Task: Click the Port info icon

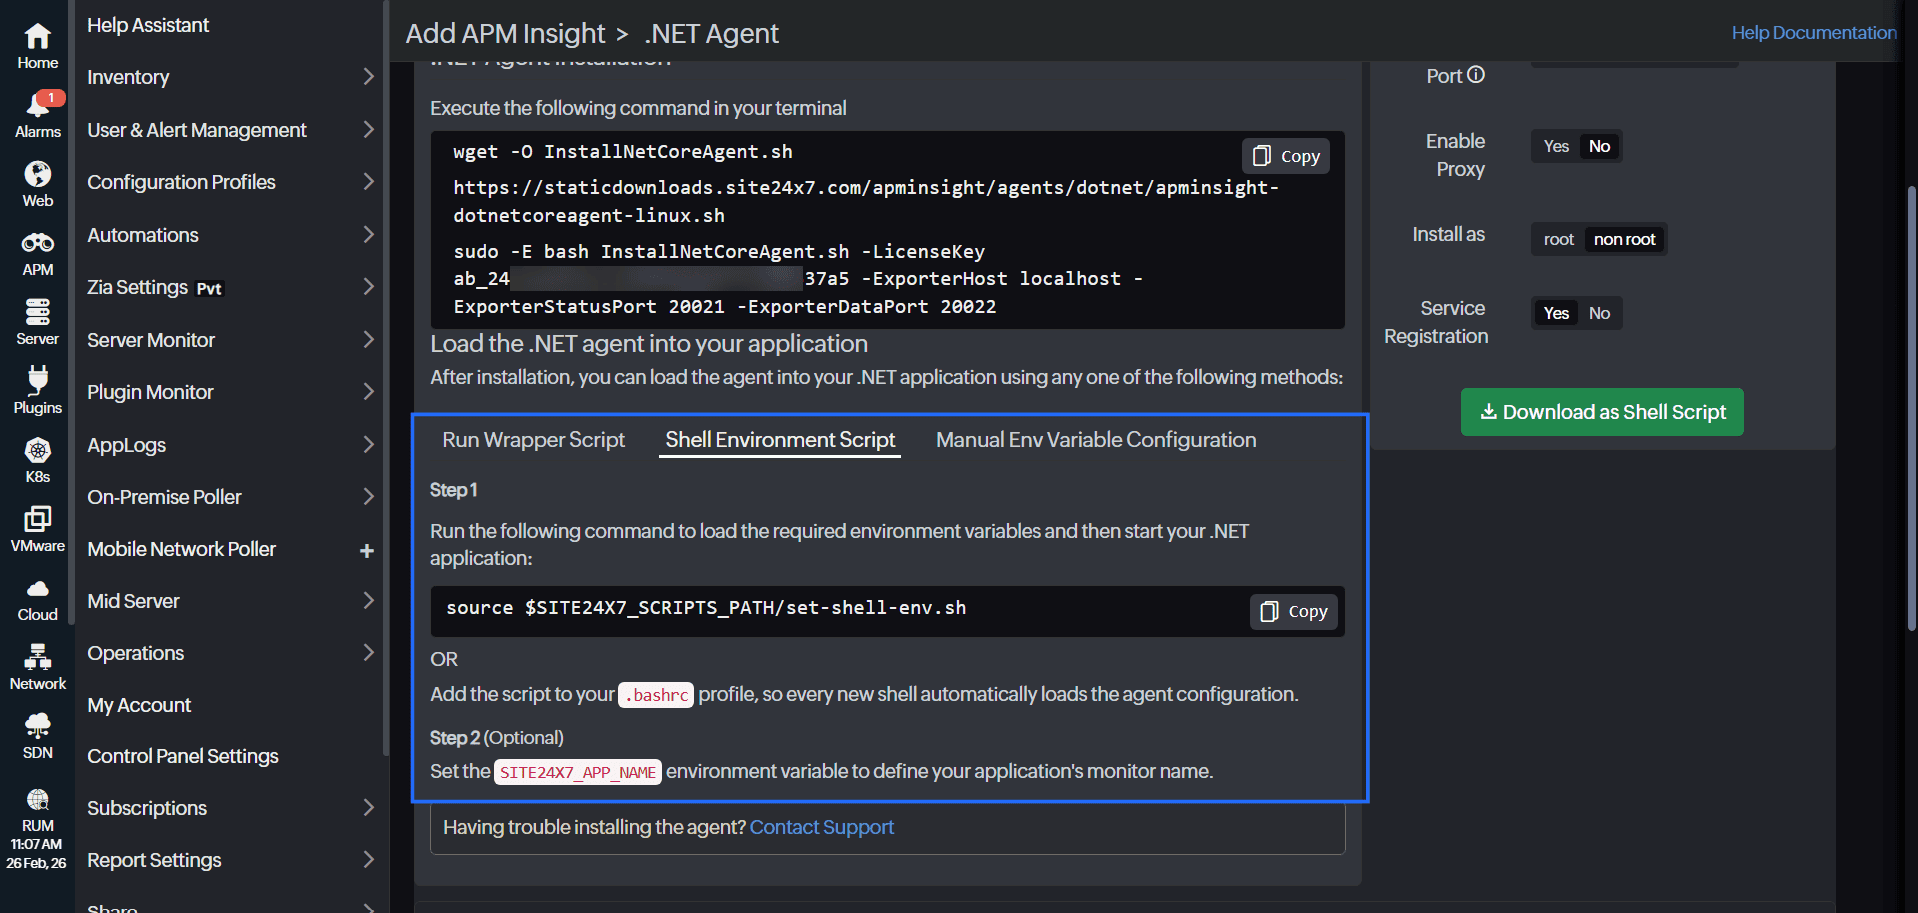Action: 1476,75
